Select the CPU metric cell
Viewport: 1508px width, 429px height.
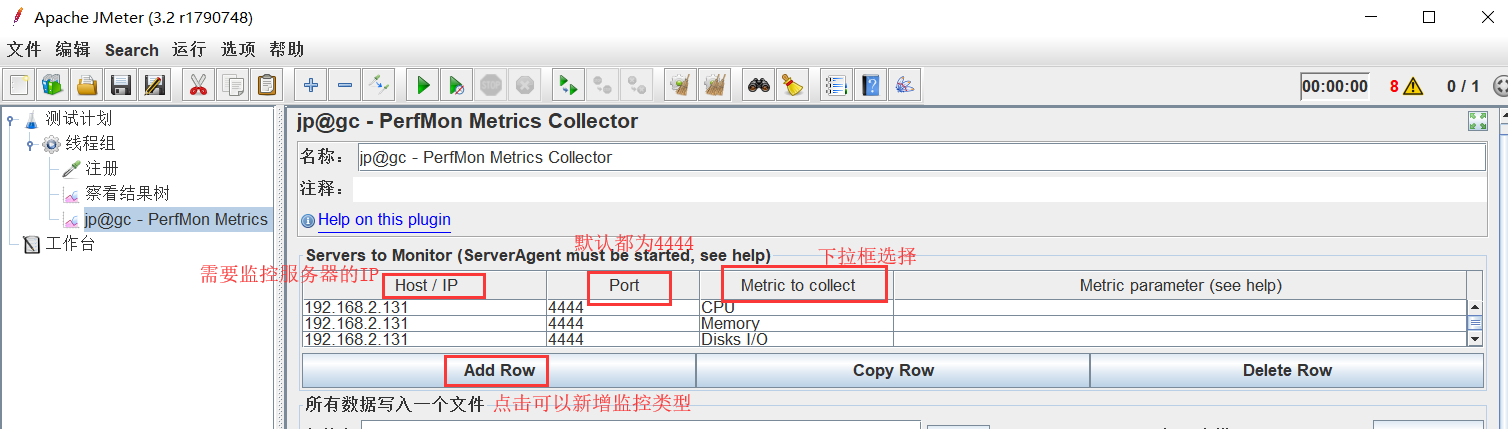click(797, 307)
